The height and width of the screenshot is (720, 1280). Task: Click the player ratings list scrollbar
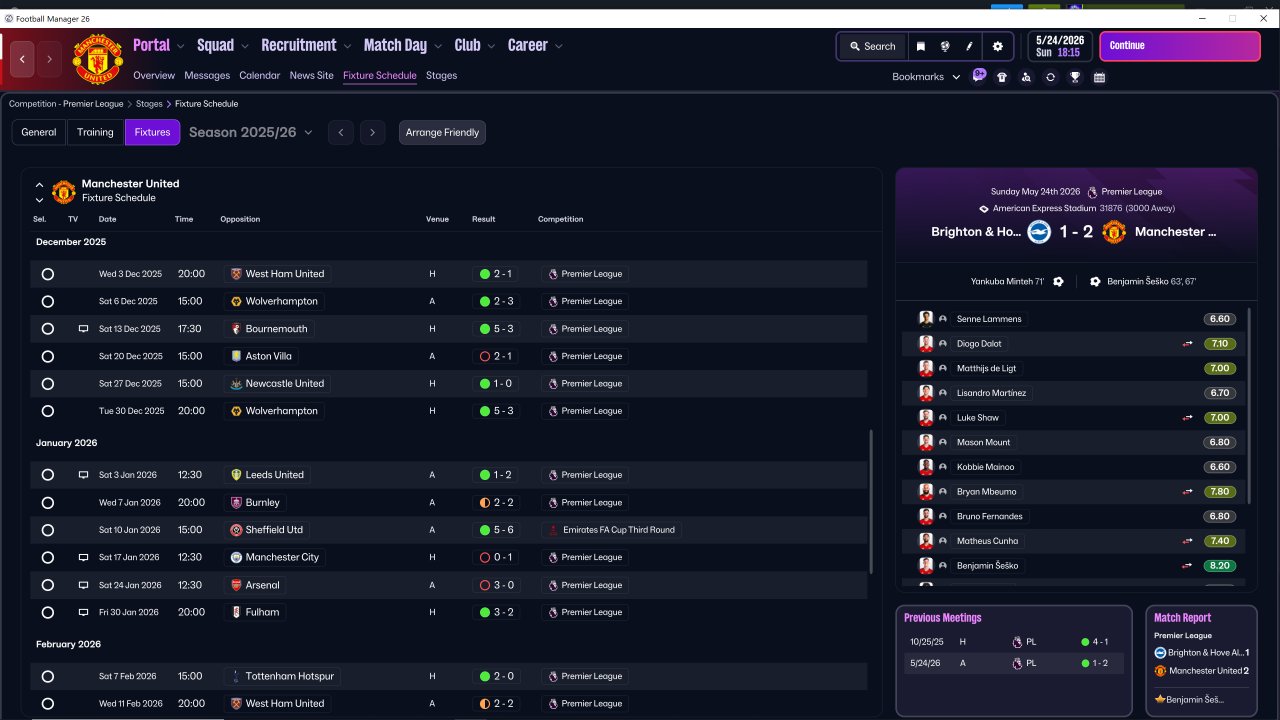[x=1249, y=405]
